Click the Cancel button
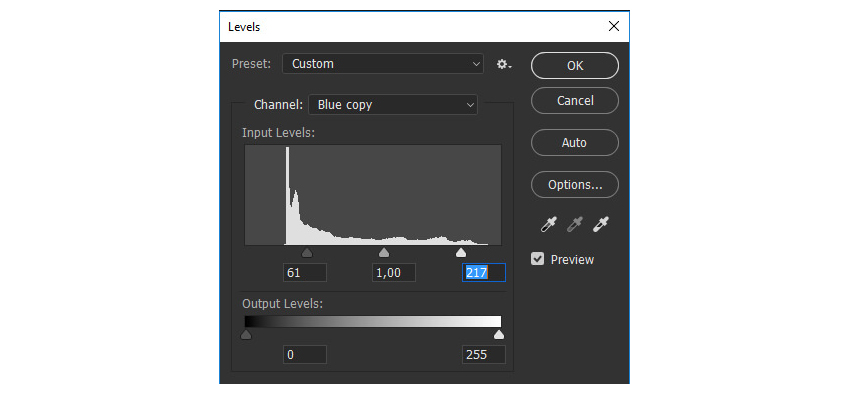 coord(575,101)
